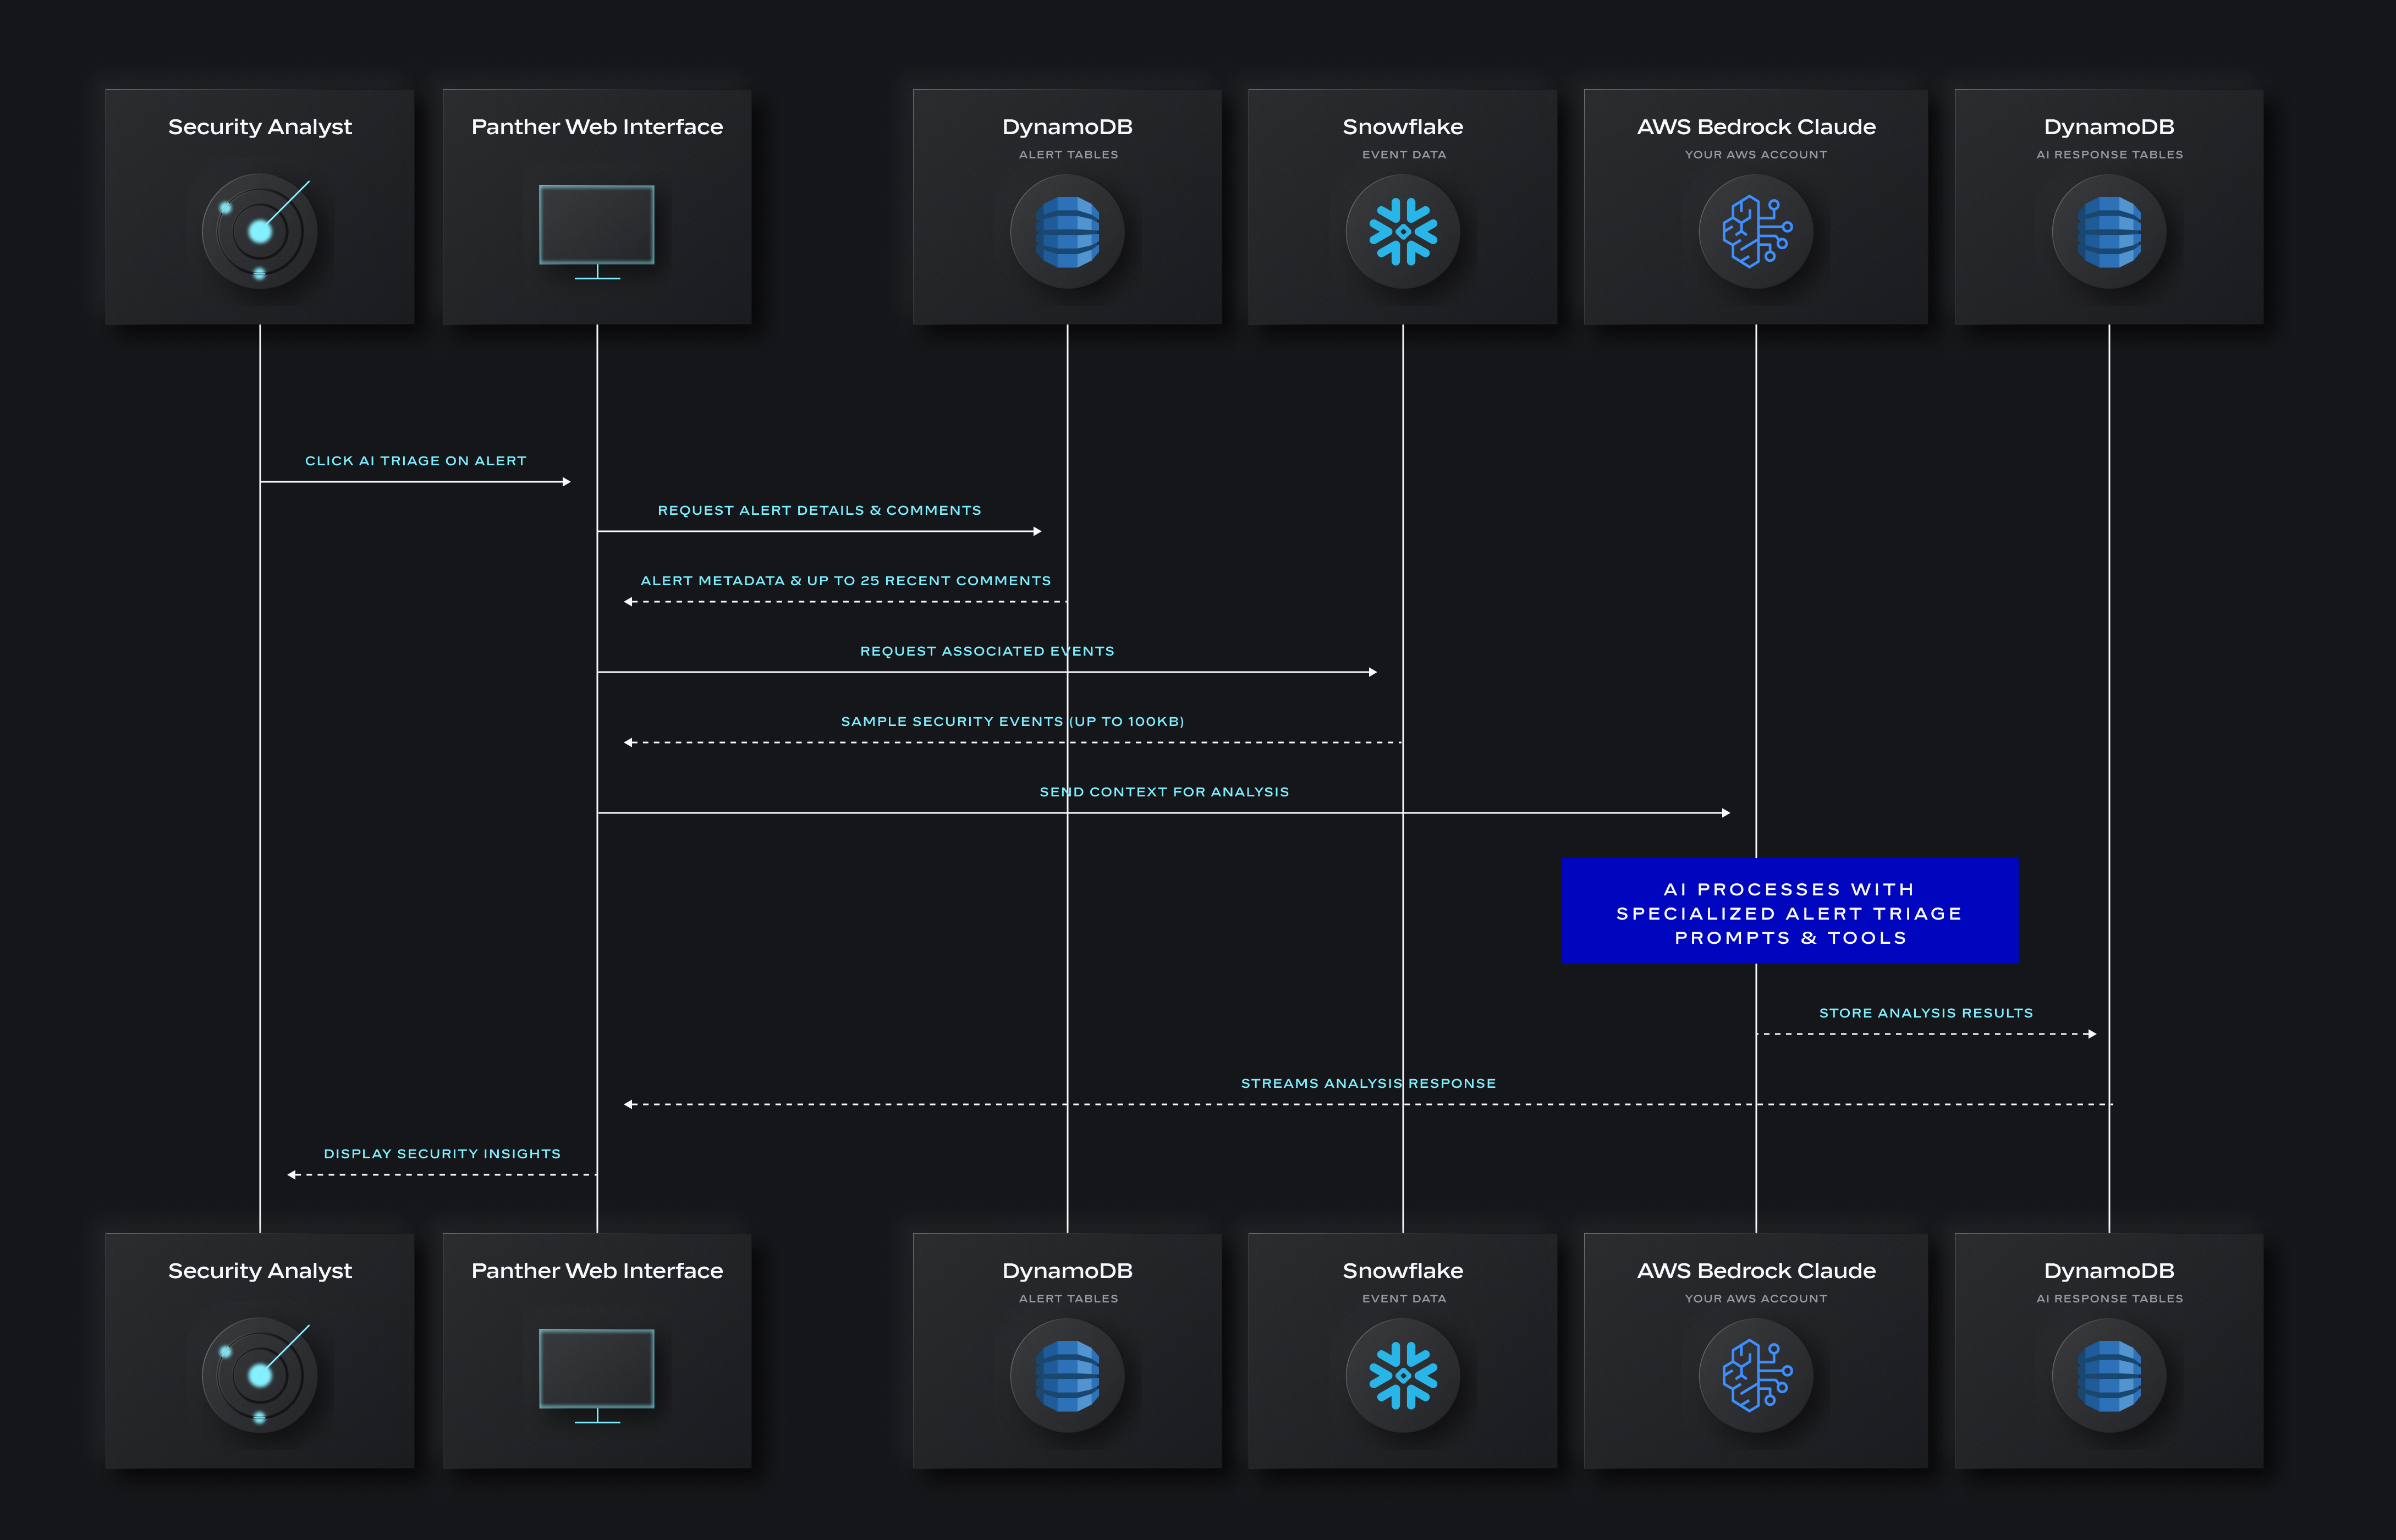Screen dimensions: 2396x1540
Task: Select the ALERT METADATA comments return message
Action: coord(846,580)
